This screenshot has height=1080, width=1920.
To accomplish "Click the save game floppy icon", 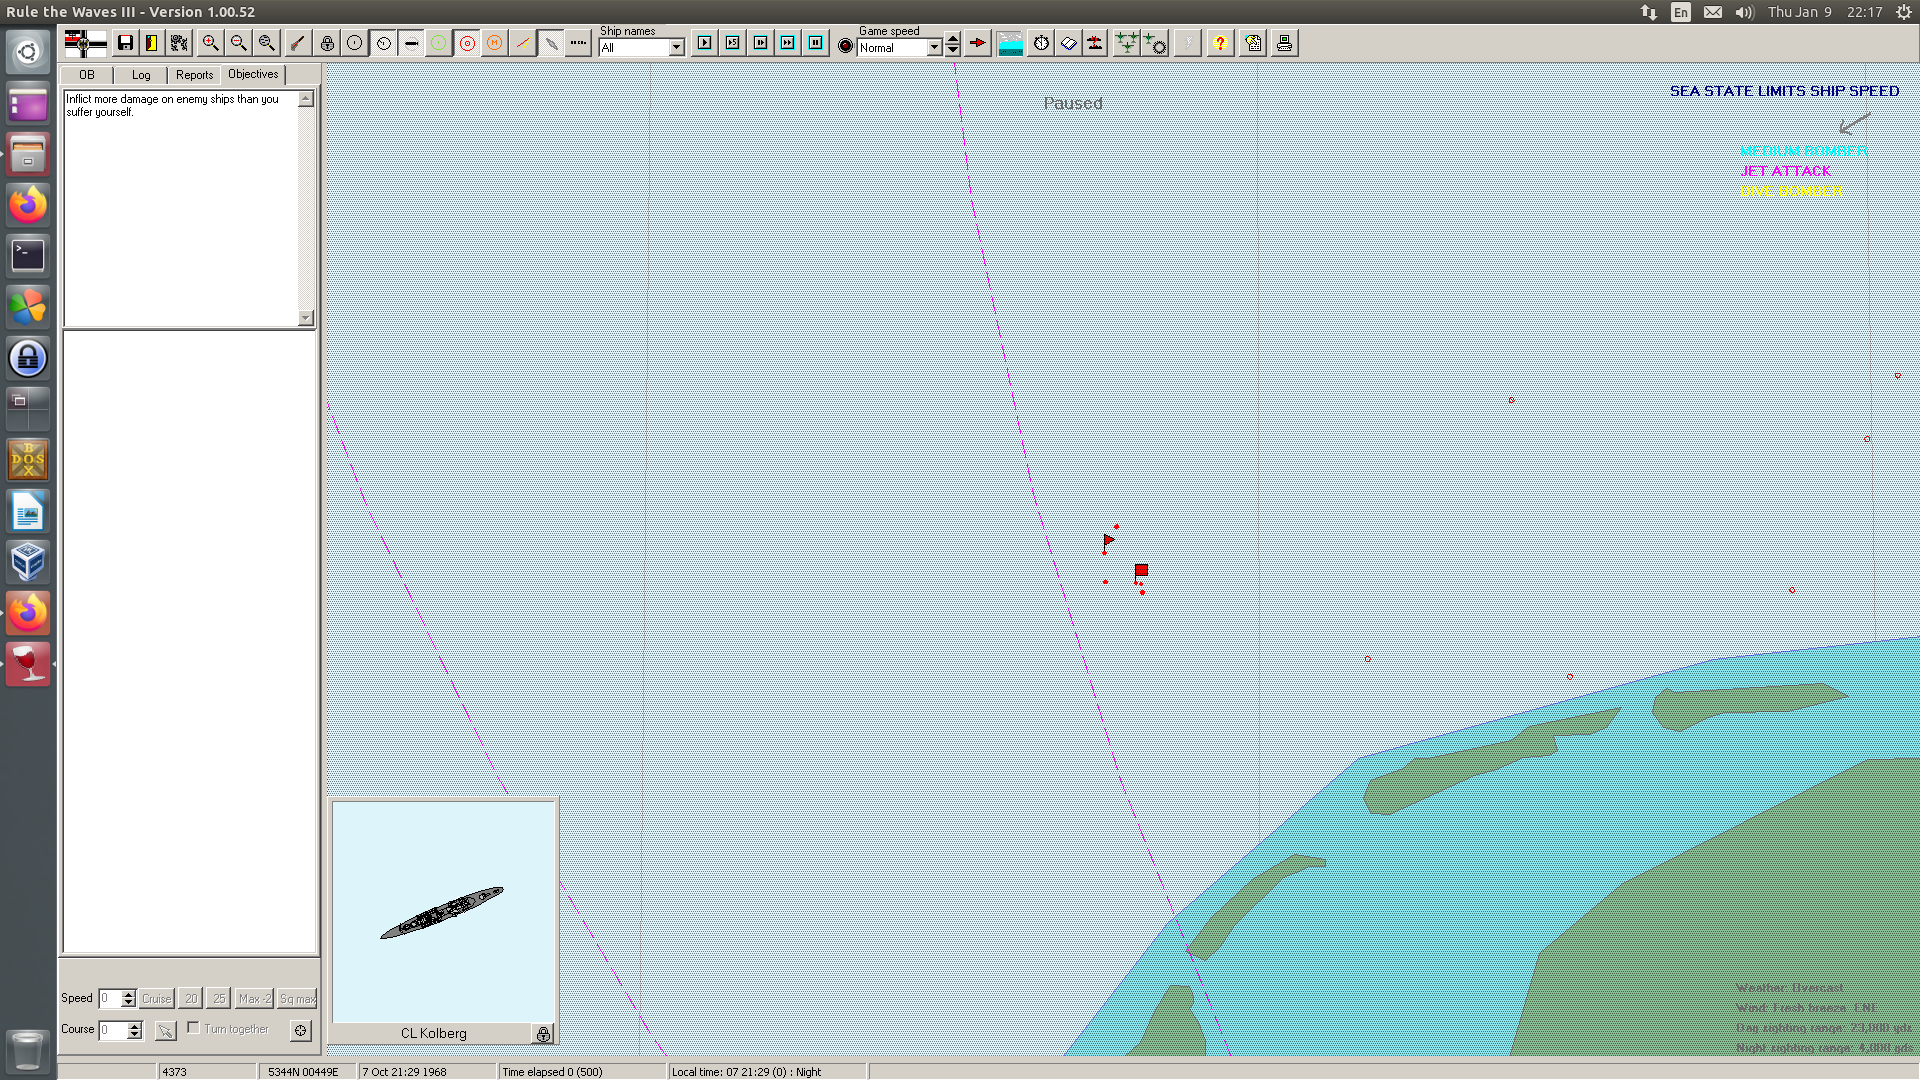I will tap(125, 43).
